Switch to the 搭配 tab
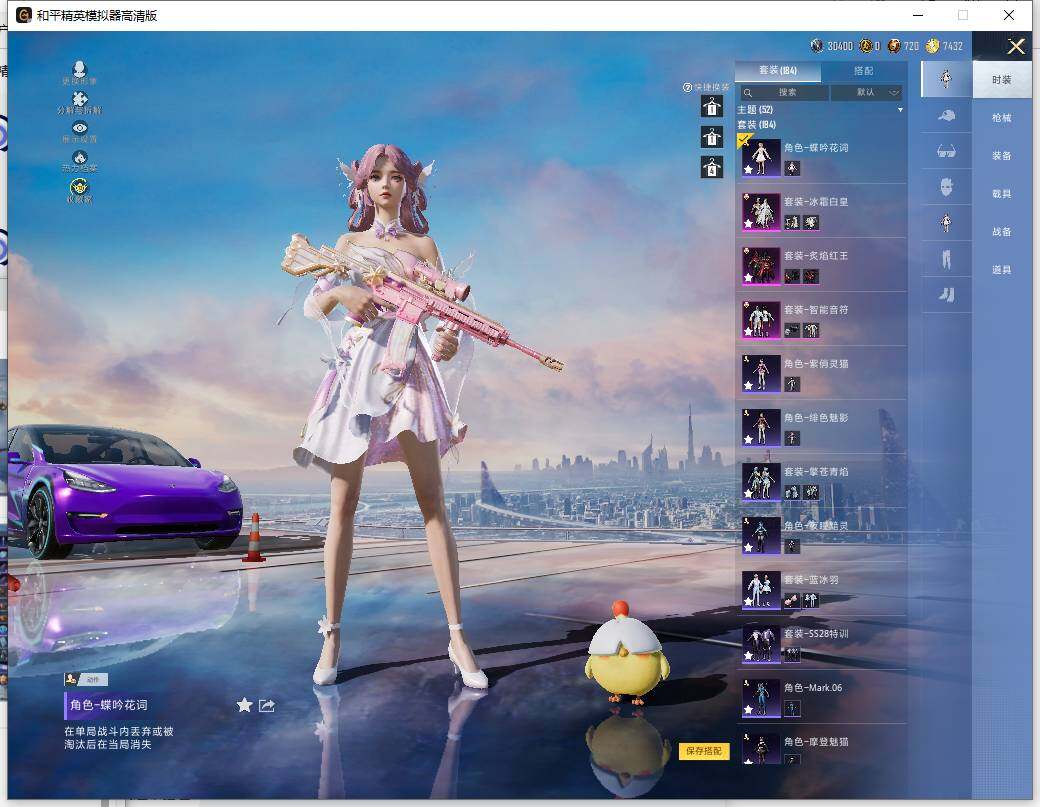Image resolution: width=1040 pixels, height=807 pixels. 866,71
